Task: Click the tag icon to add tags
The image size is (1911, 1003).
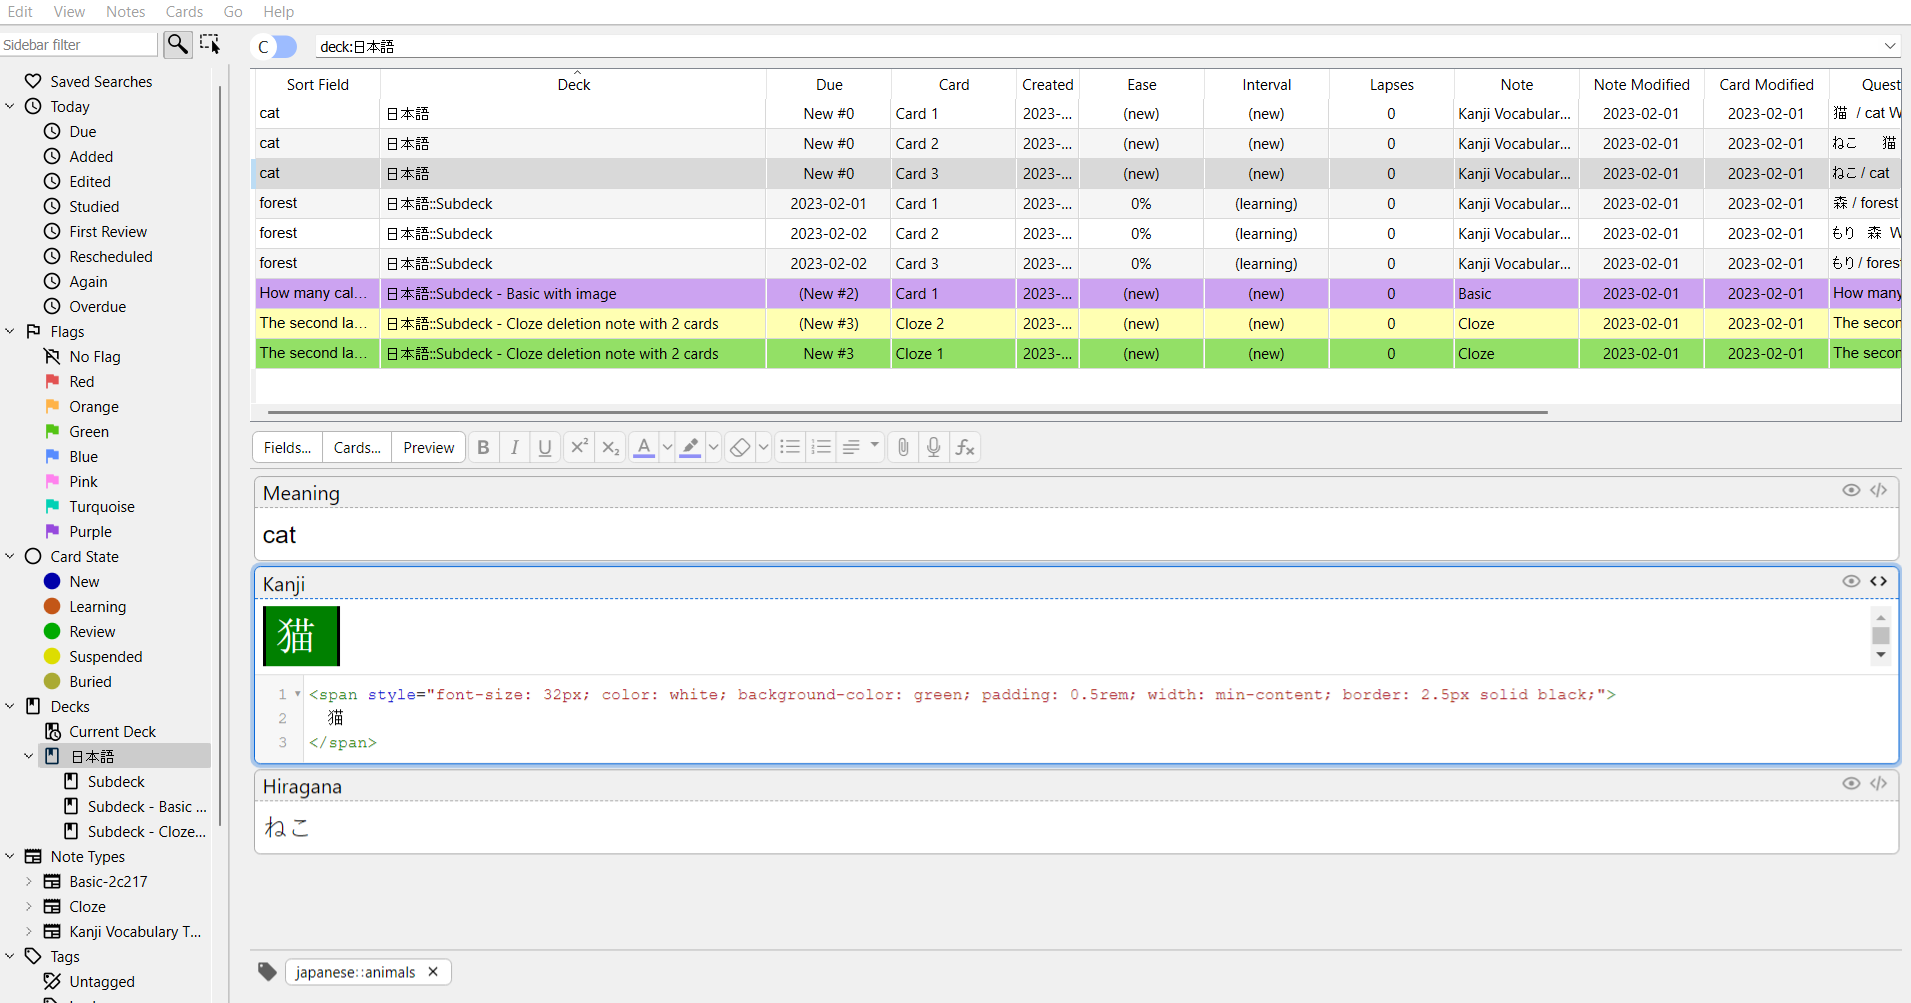Action: click(267, 971)
